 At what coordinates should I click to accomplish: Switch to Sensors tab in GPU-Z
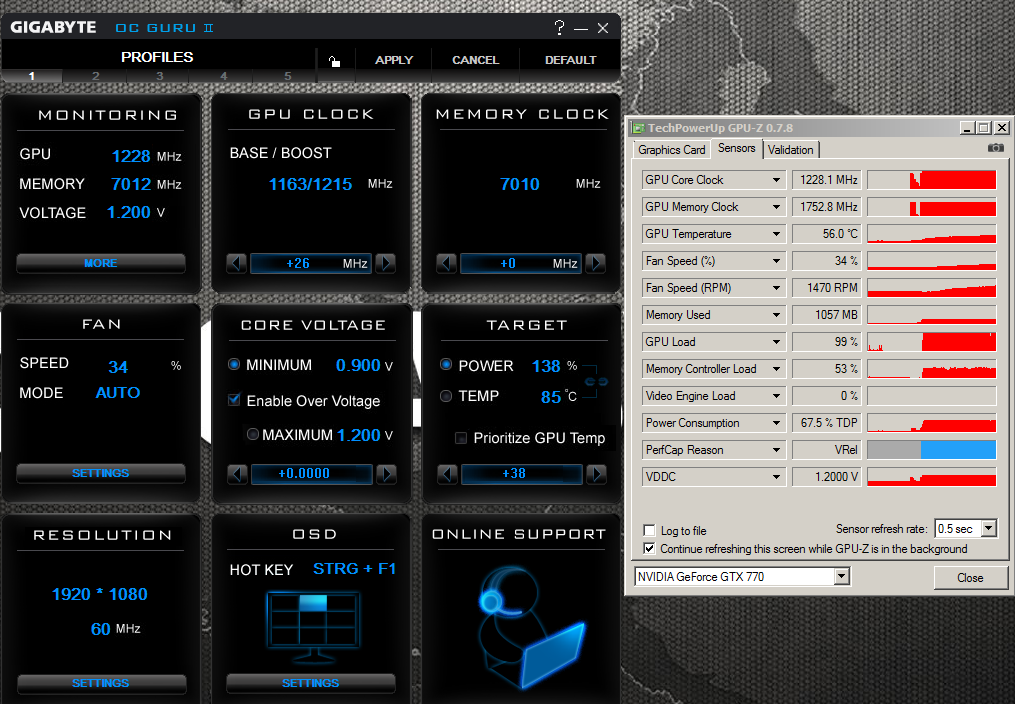(x=737, y=148)
